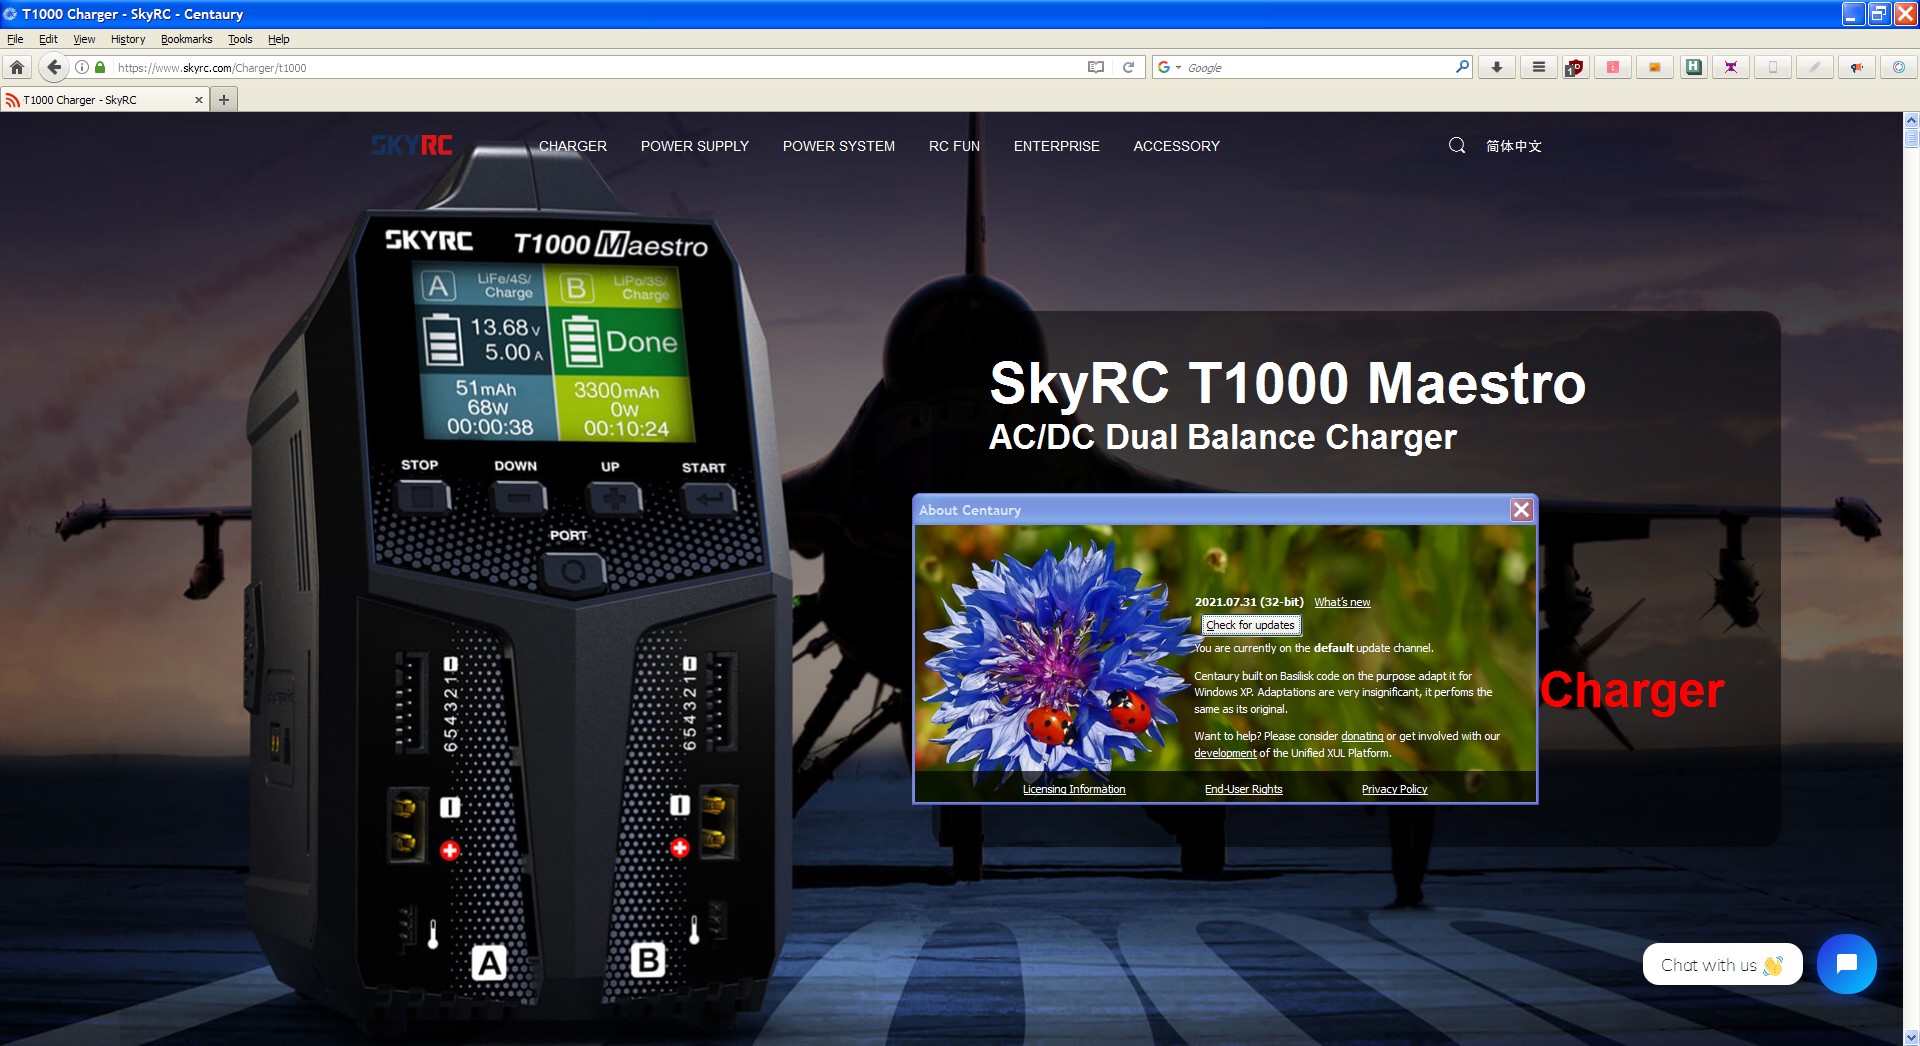Open the What's new link

pos(1342,602)
